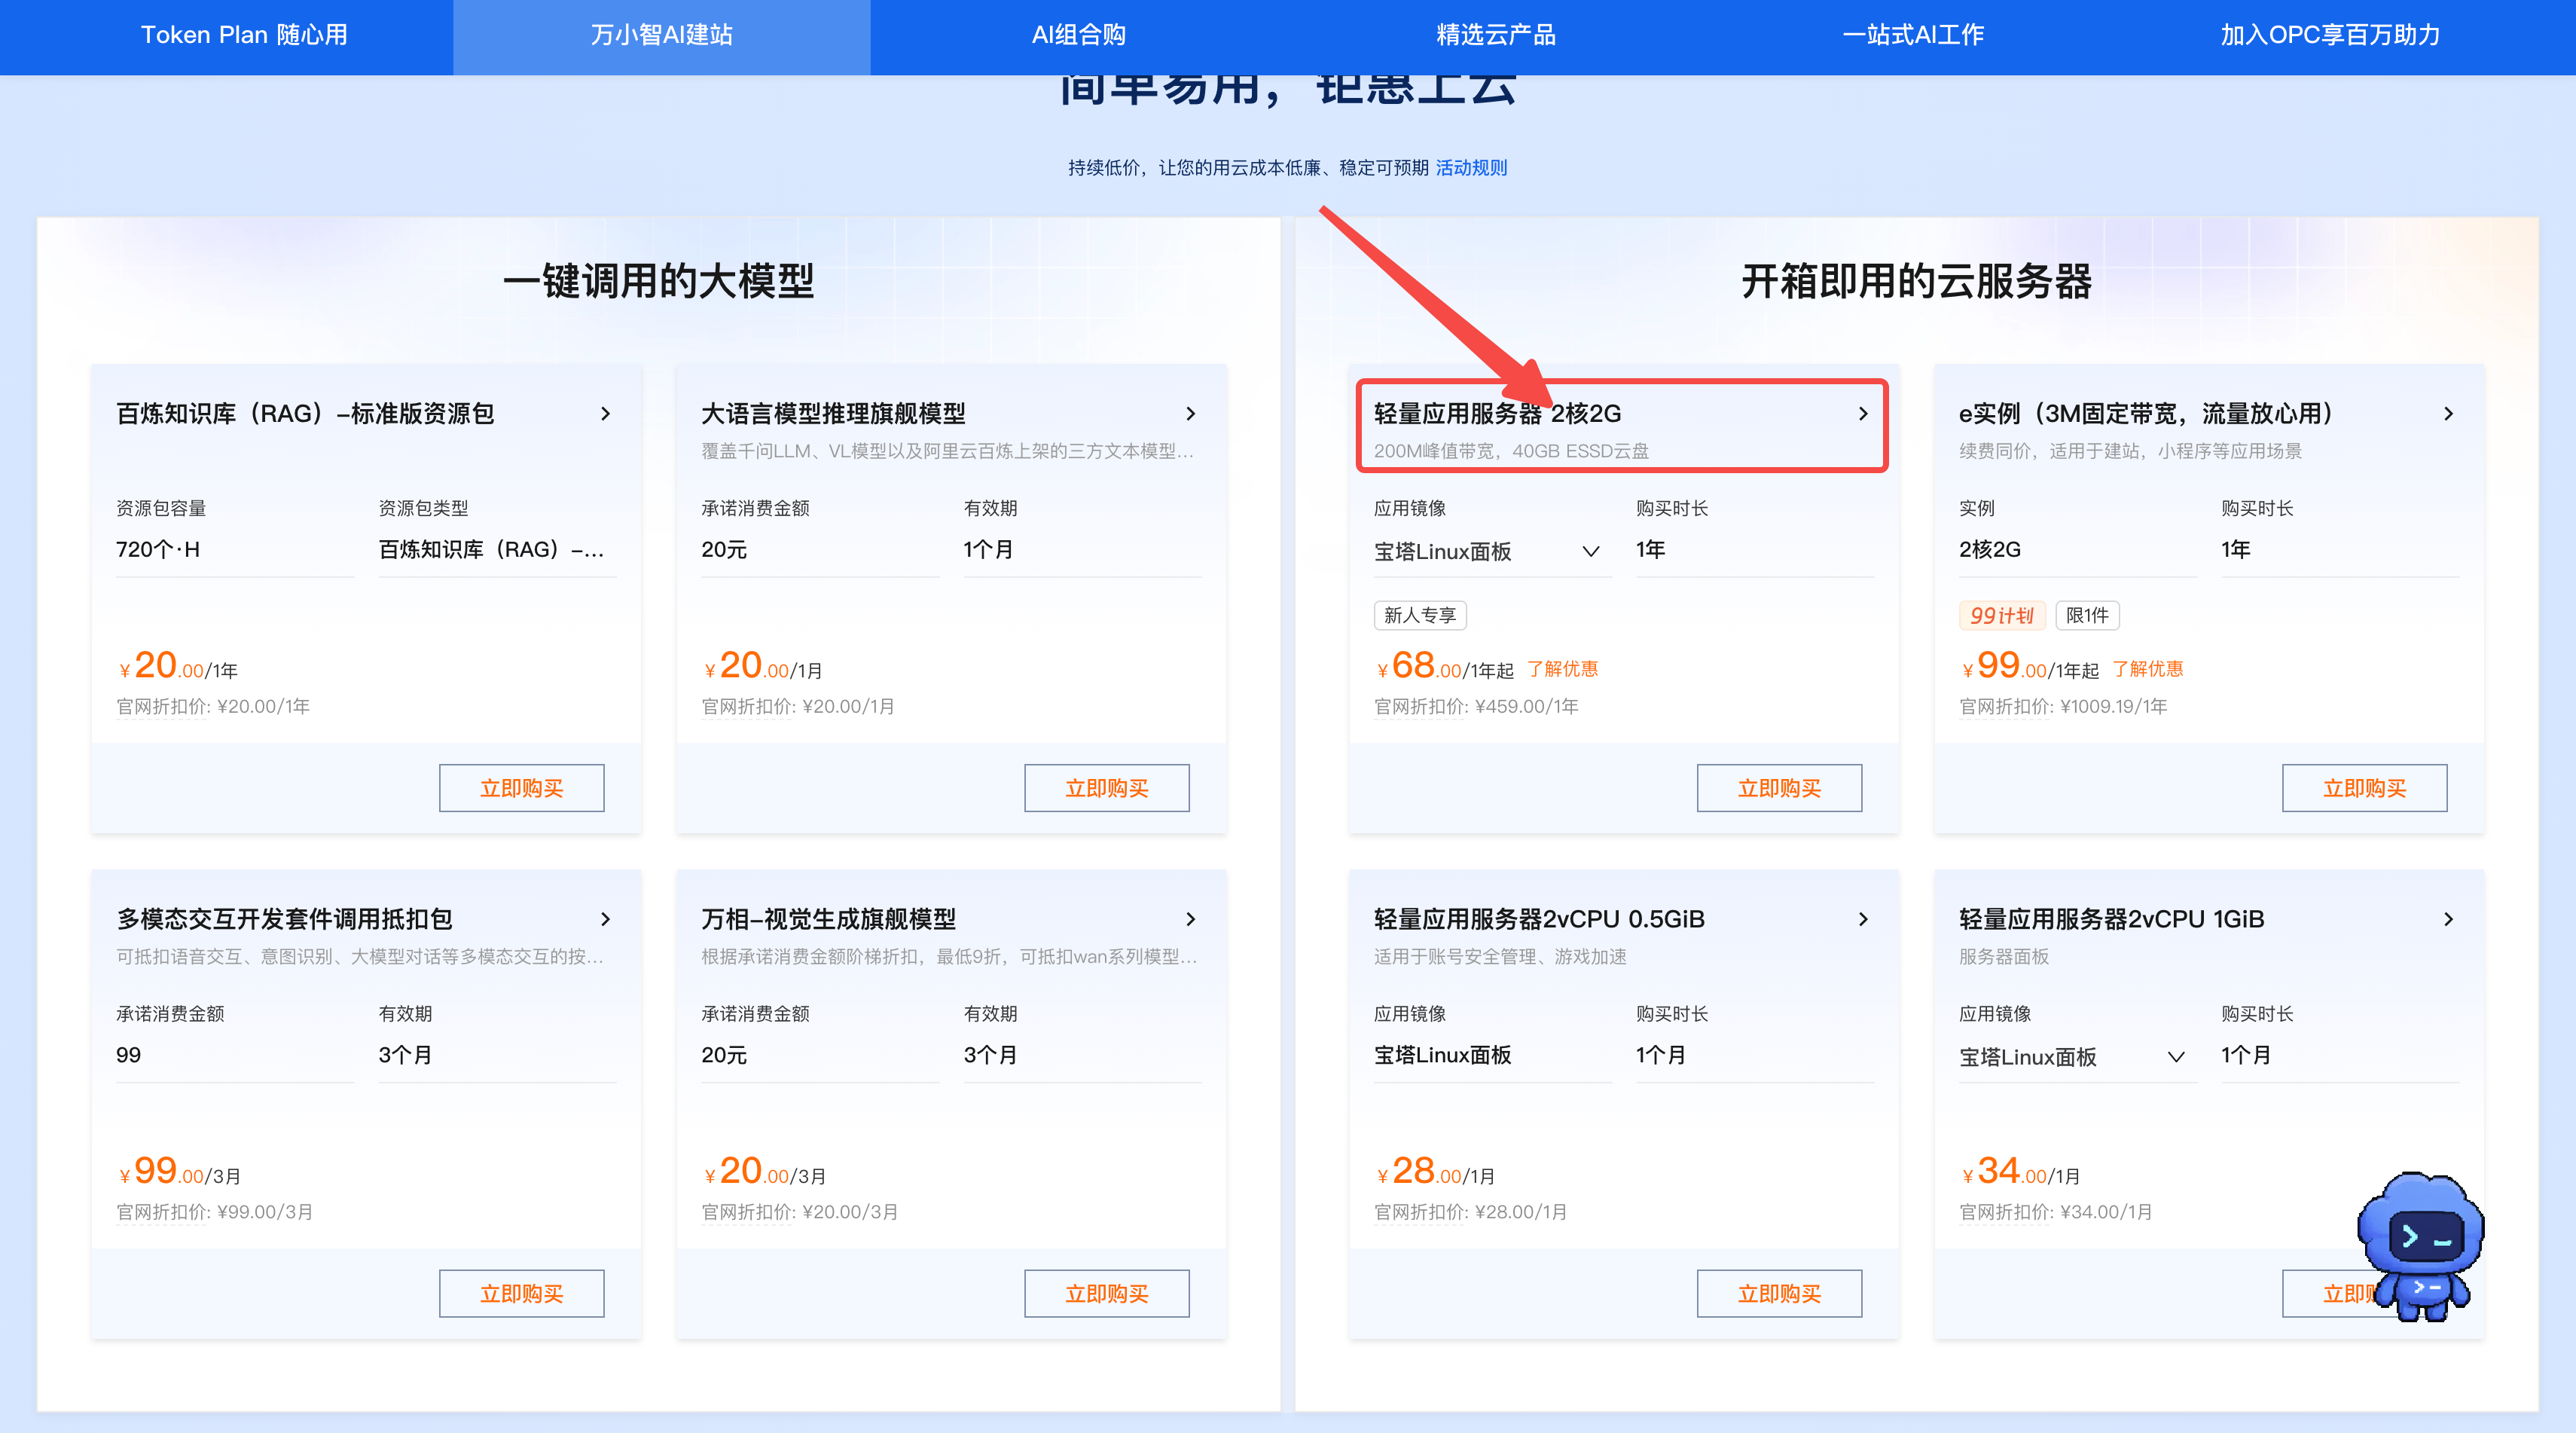Click the 限1件 tag

coord(2087,615)
